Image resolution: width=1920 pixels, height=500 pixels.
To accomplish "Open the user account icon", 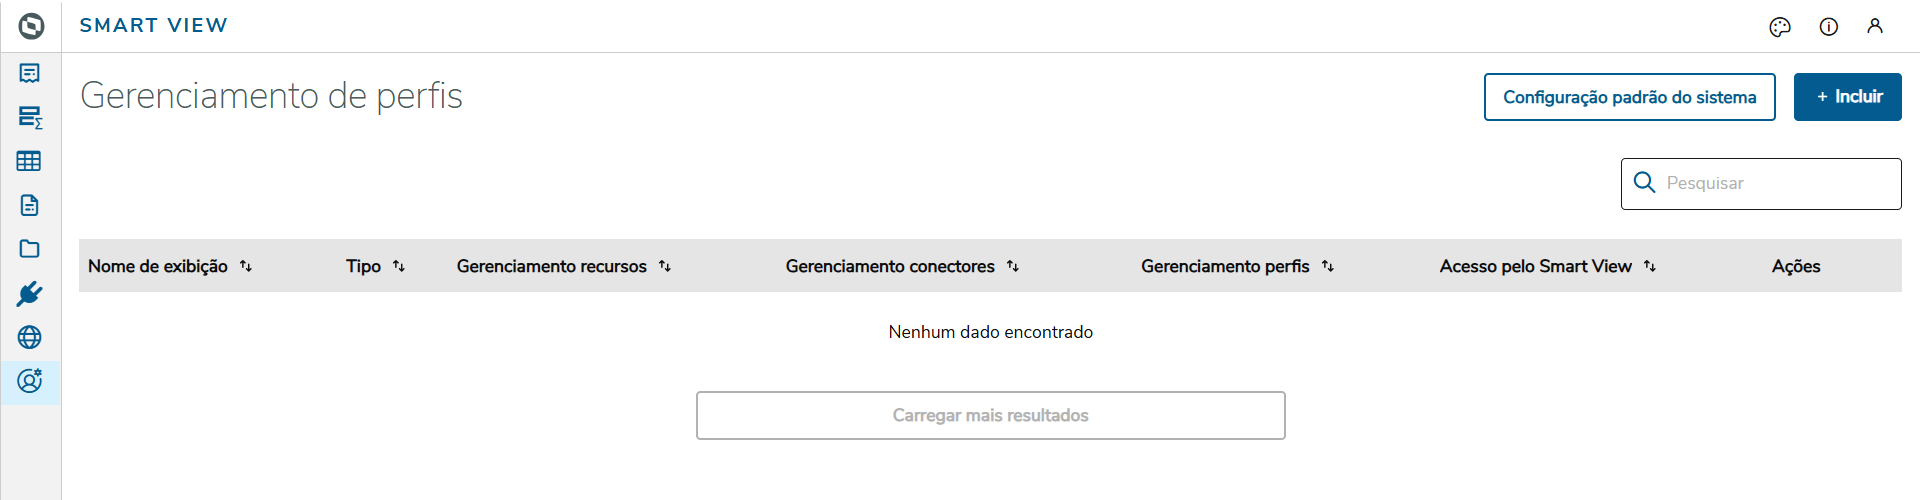I will point(1875,27).
